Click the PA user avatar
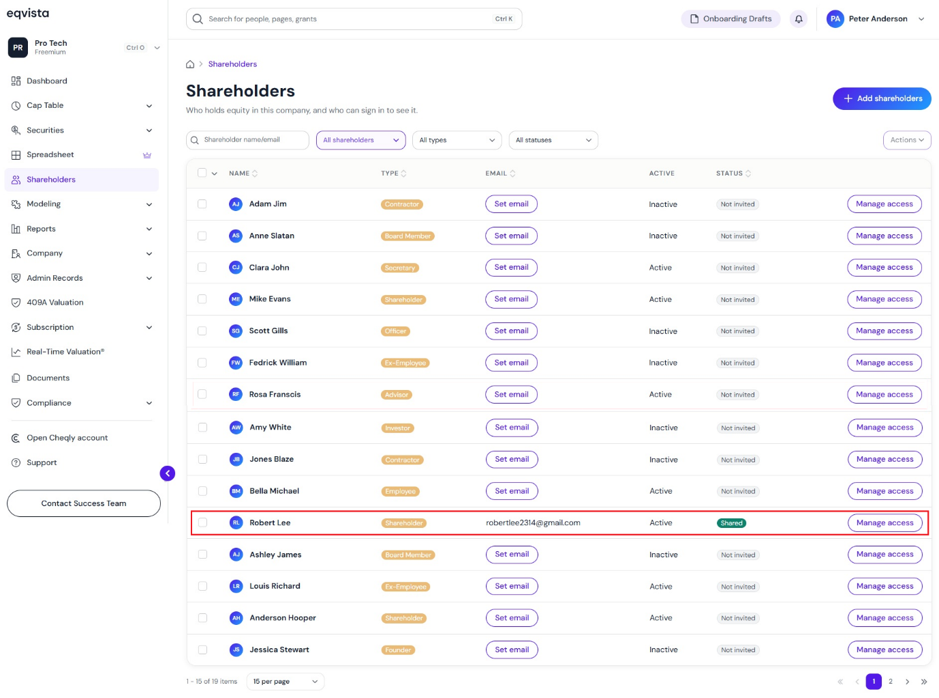 click(835, 19)
